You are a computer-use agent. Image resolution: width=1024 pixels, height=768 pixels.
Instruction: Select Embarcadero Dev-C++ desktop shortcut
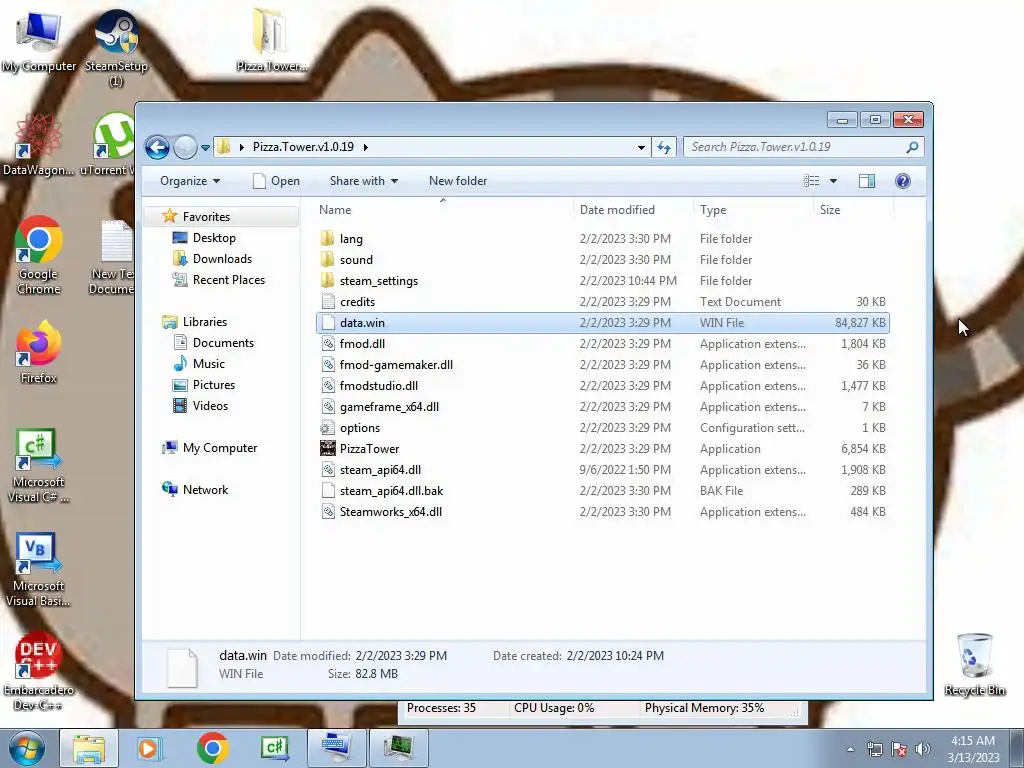38,673
